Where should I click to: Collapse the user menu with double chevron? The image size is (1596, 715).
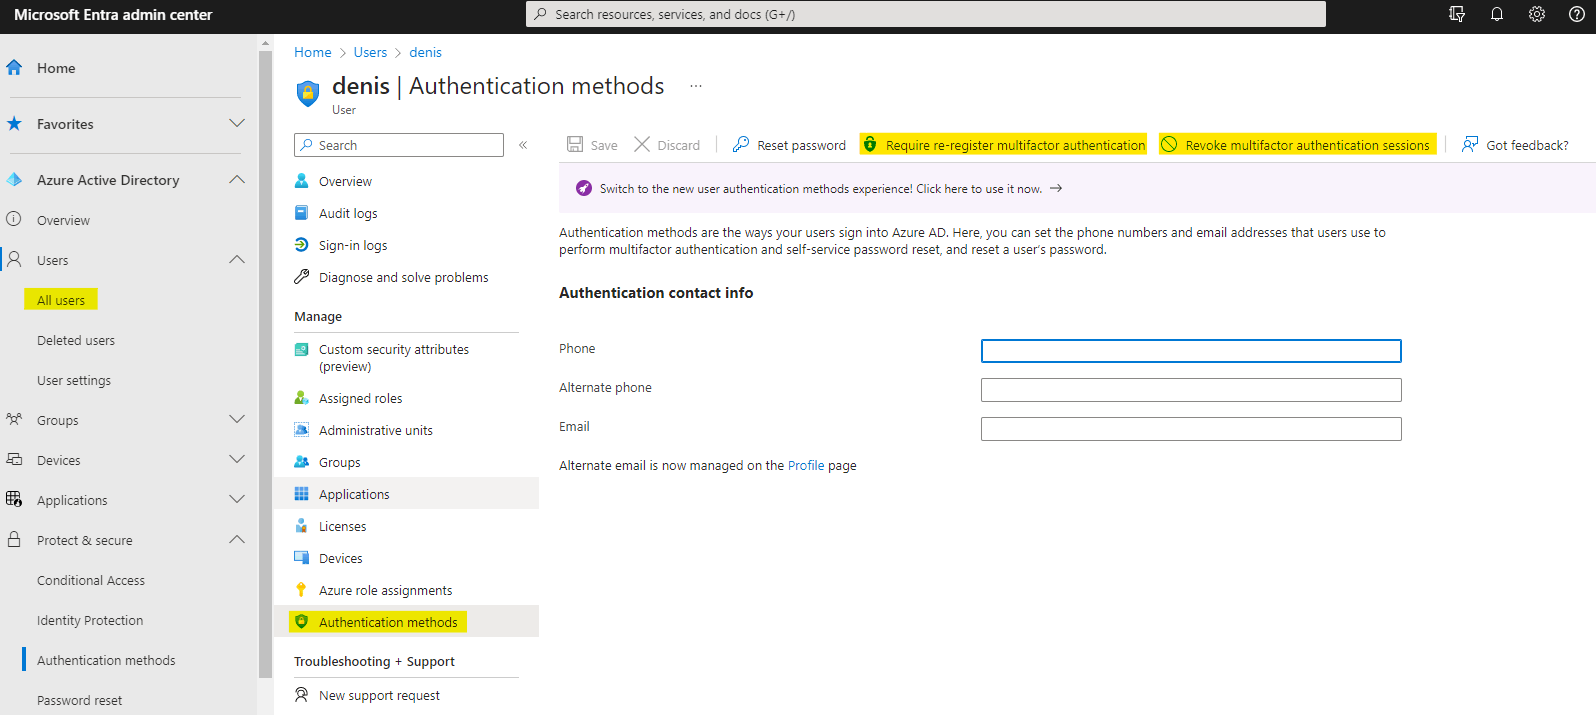[523, 145]
